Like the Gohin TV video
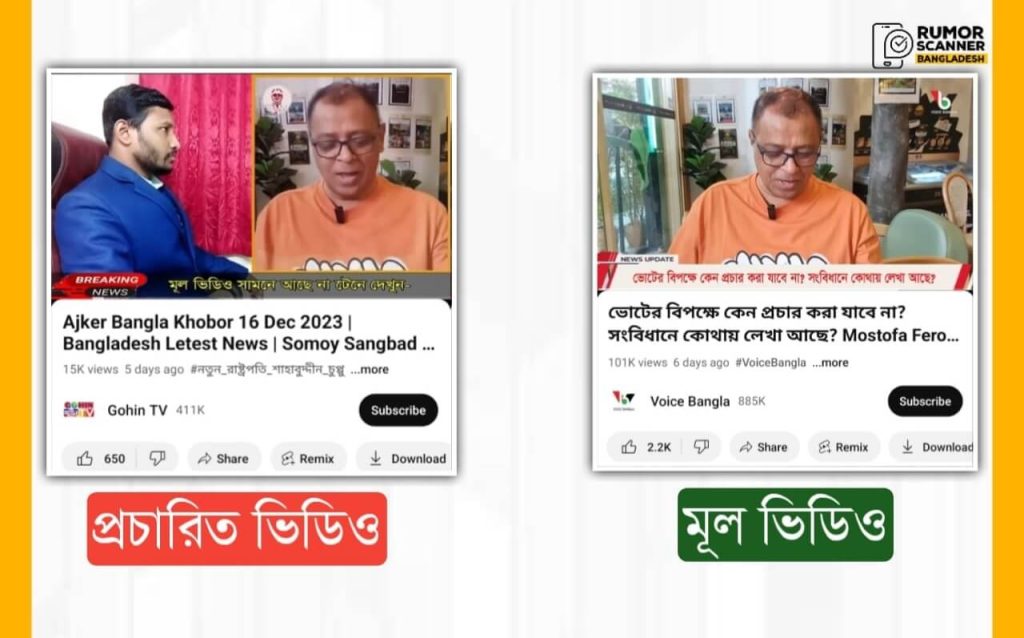Viewport: 1024px width, 638px height. click(99, 458)
